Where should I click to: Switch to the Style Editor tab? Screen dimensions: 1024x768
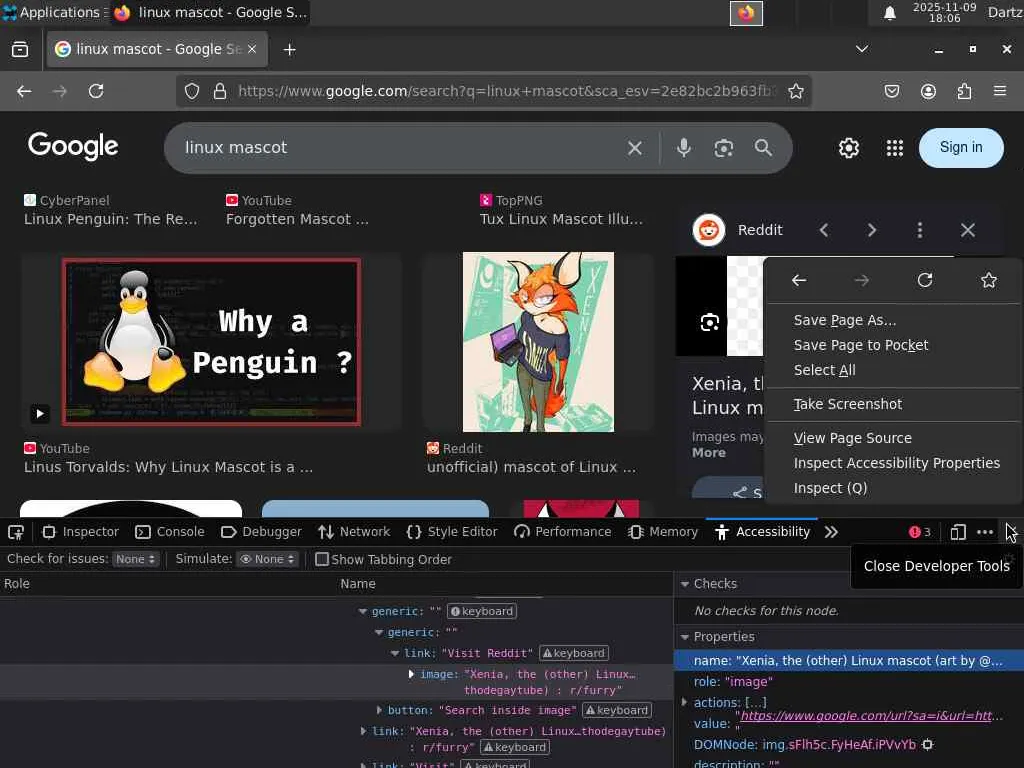(x=452, y=532)
